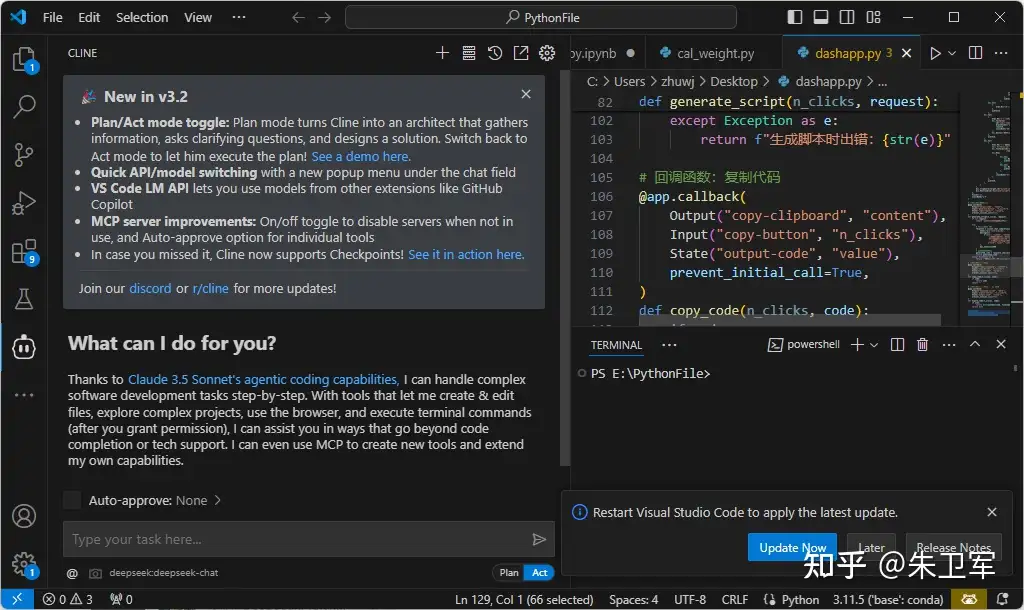
Task: Run Python file with play icon
Action: 935,53
